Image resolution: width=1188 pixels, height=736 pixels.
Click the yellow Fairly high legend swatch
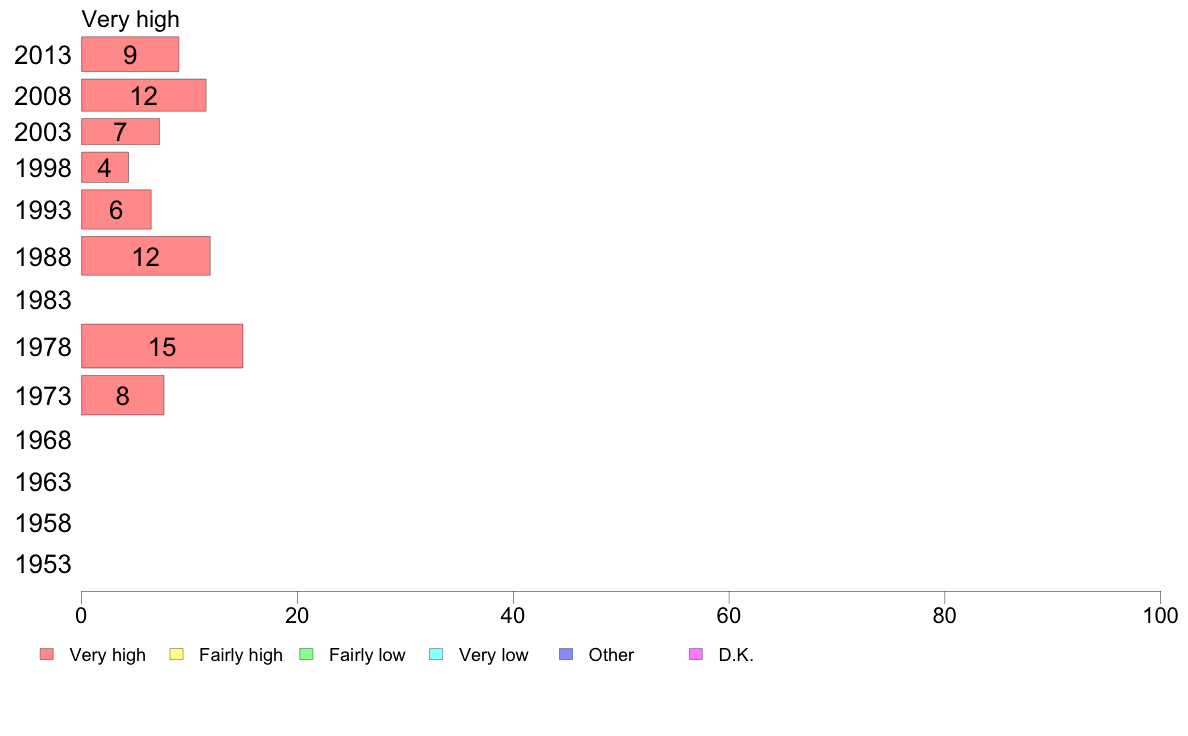pos(177,654)
